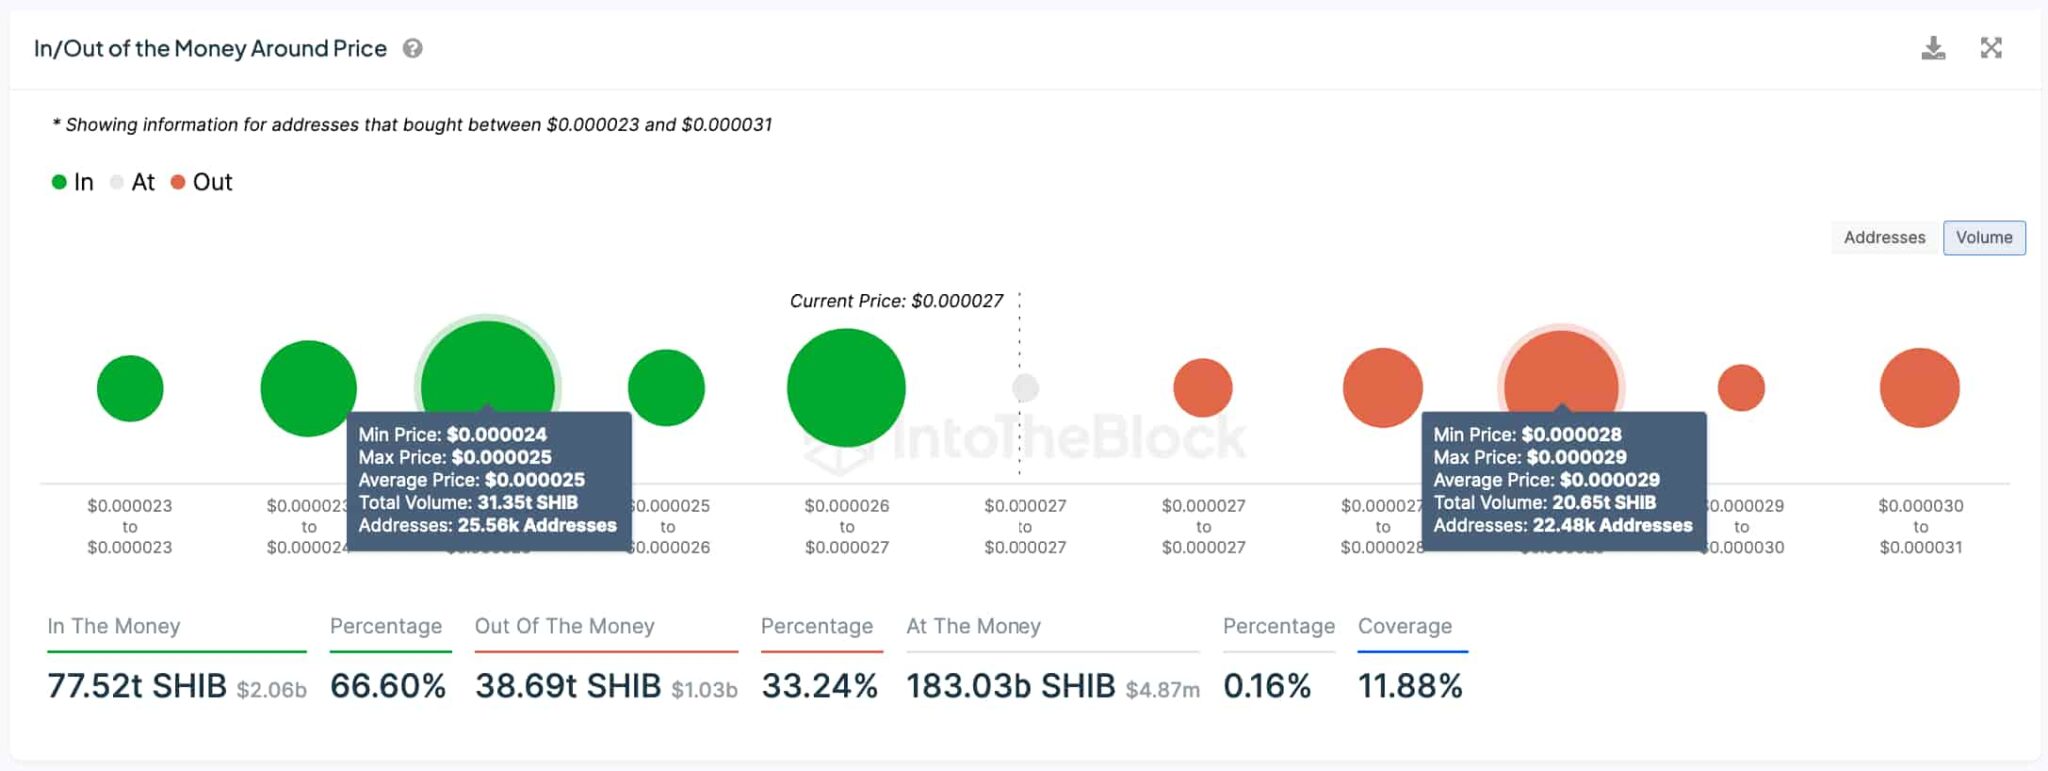
Task: Toggle the green In legend item
Action: (x=73, y=182)
